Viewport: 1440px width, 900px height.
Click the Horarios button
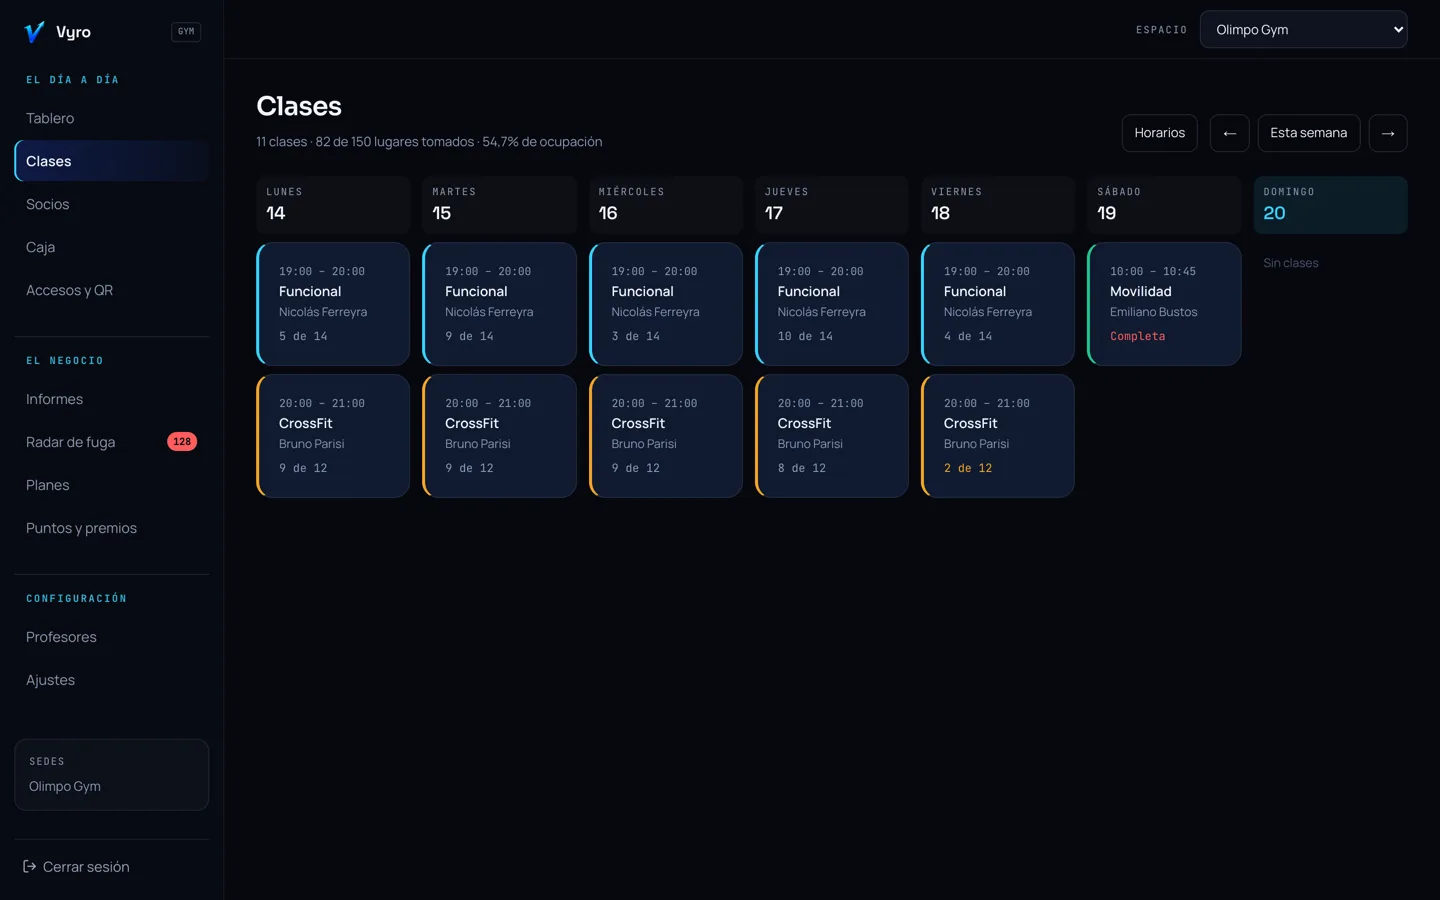coord(1160,133)
